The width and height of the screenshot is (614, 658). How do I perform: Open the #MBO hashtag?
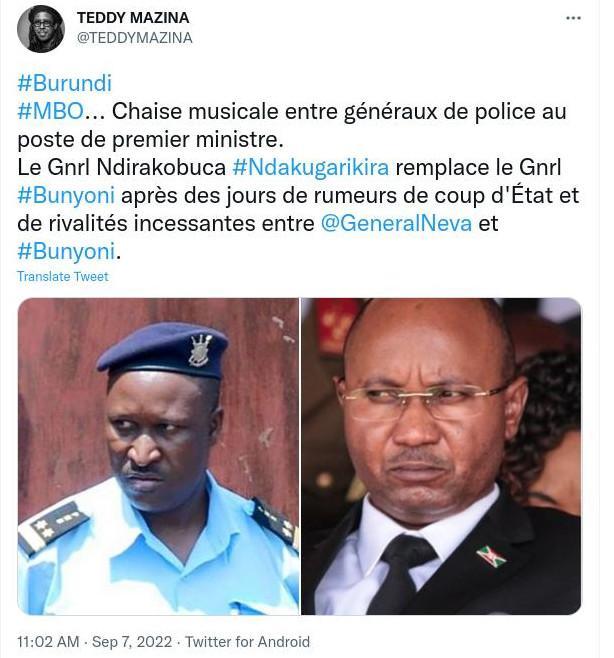pyautogui.click(x=50, y=111)
